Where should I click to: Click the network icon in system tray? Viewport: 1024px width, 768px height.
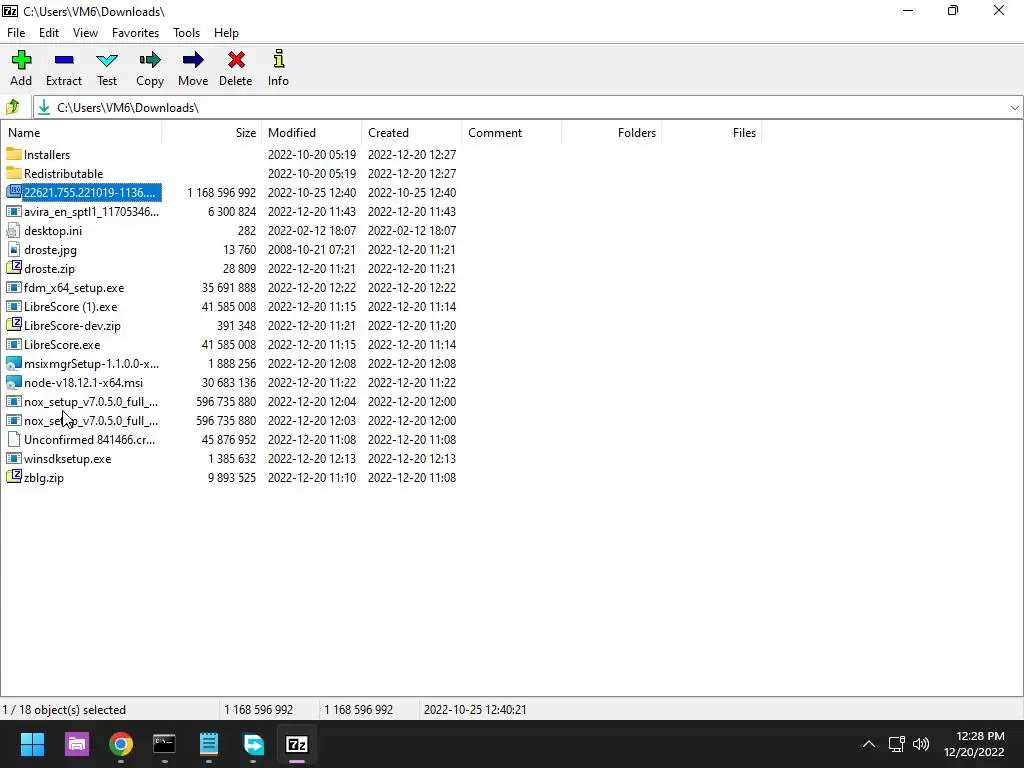click(896, 744)
